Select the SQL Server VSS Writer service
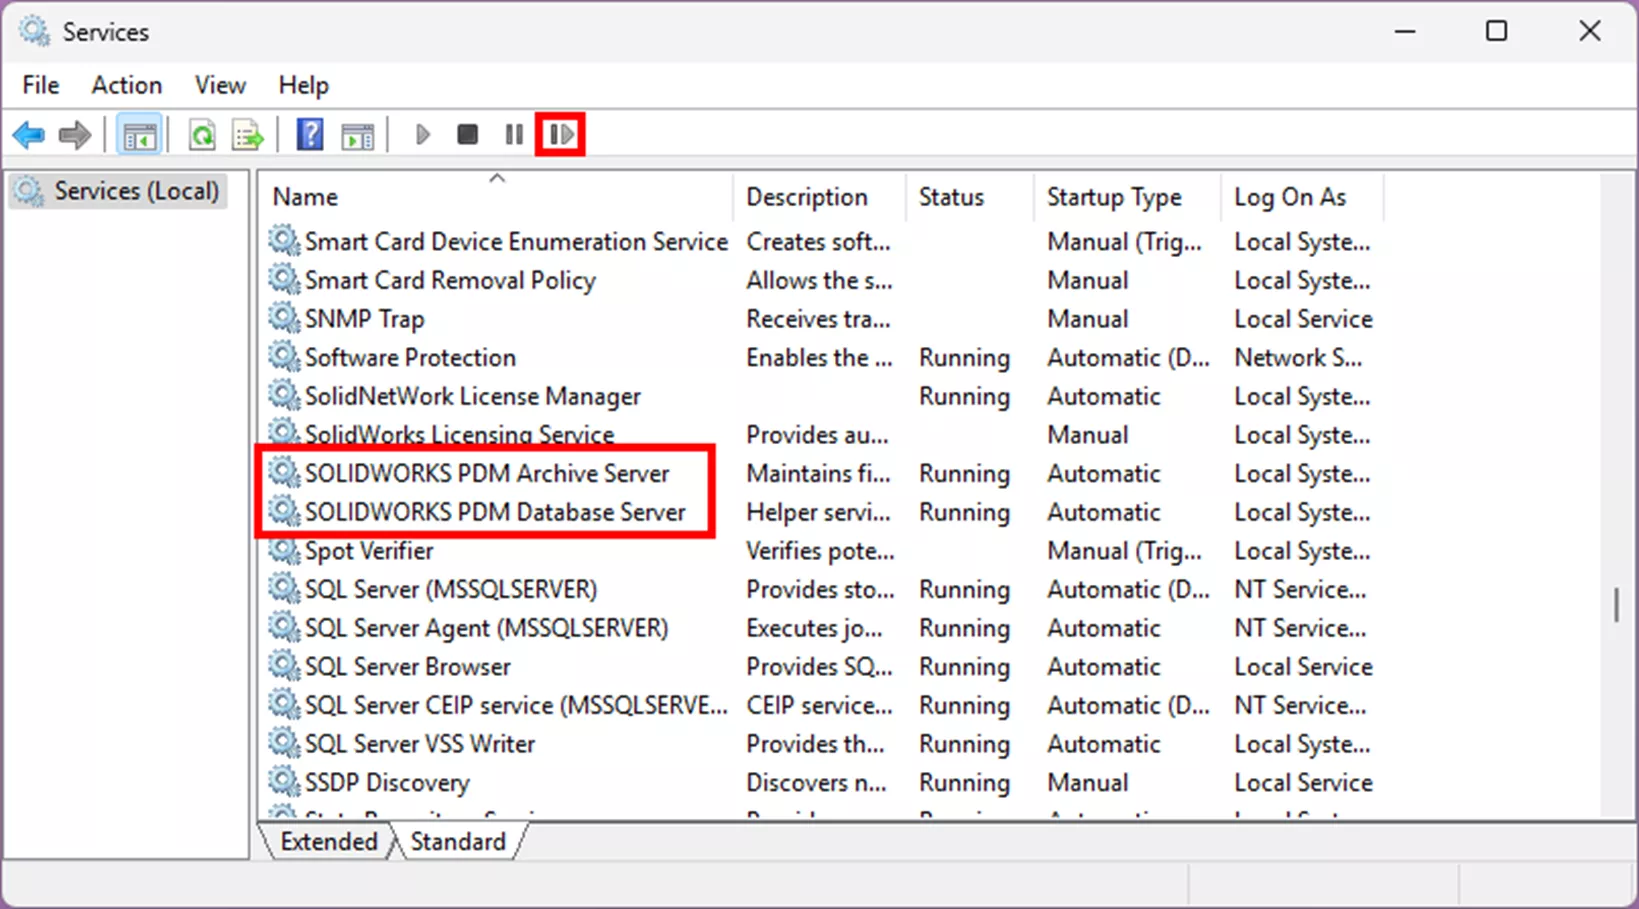 click(x=820, y=744)
